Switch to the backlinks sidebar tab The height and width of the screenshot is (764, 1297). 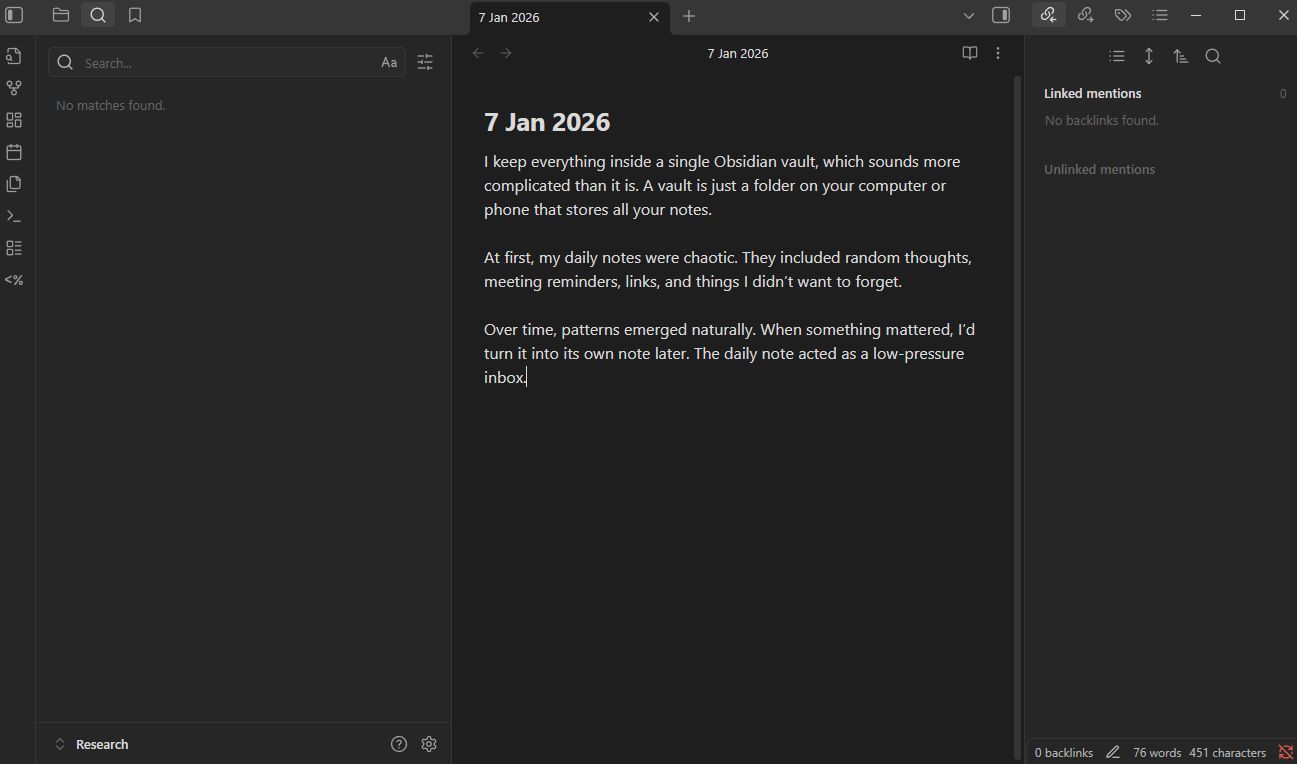pyautogui.click(x=1048, y=15)
